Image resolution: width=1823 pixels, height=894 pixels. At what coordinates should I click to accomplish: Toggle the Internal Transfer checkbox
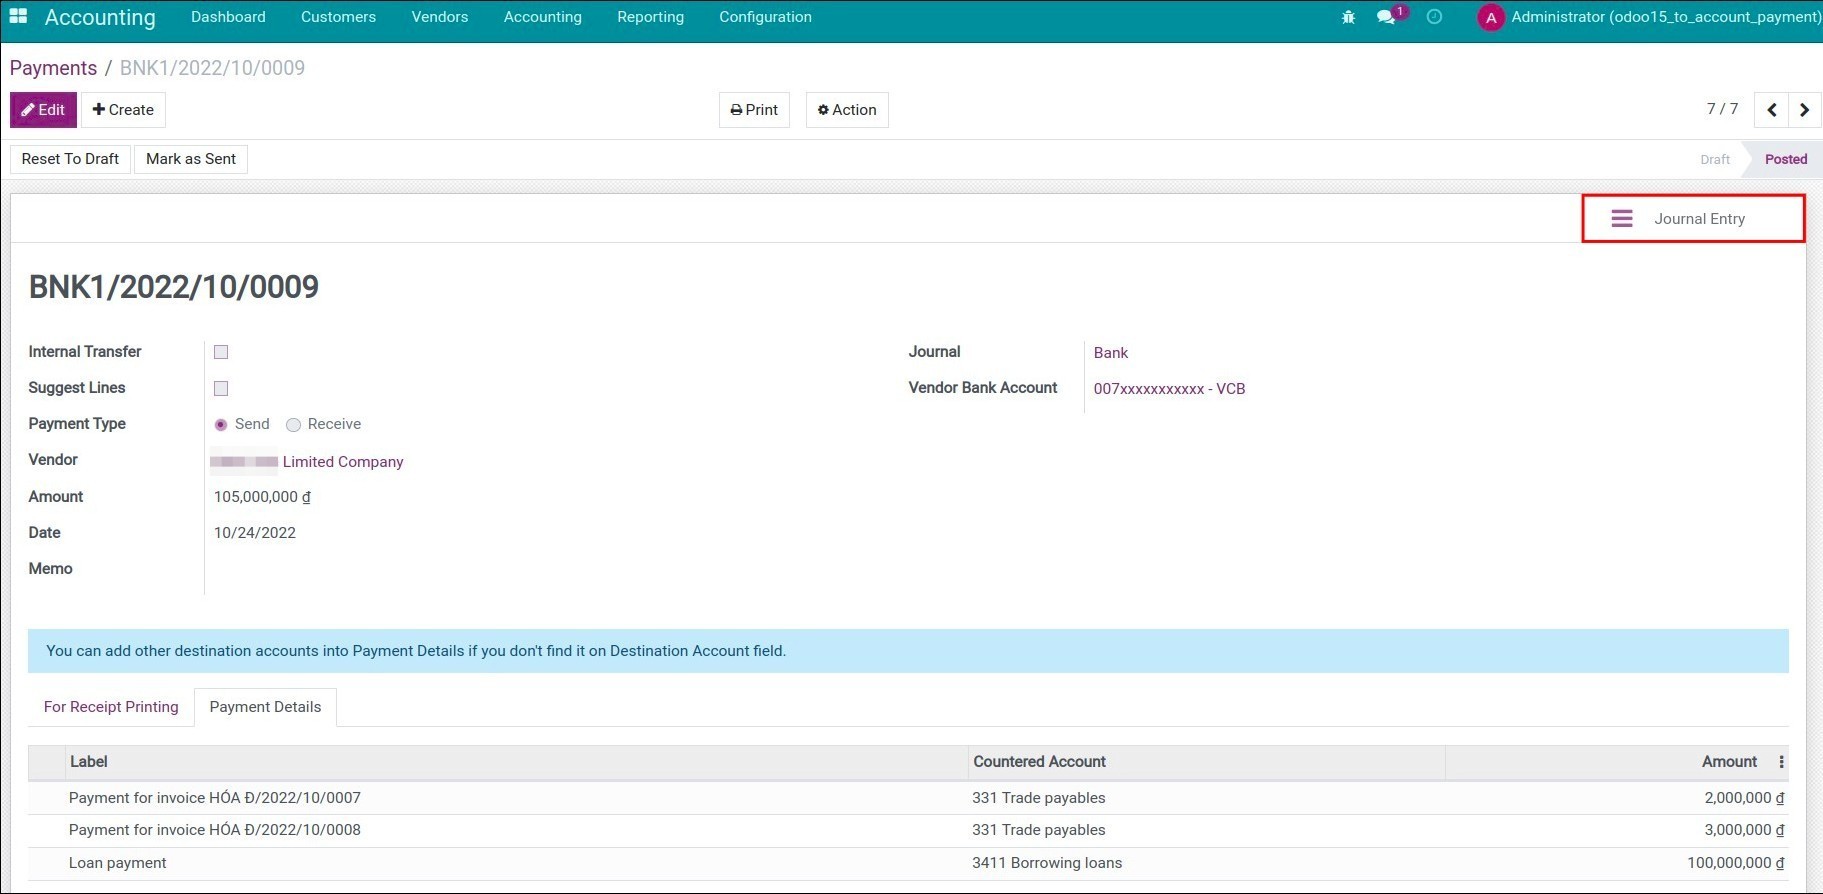[221, 352]
